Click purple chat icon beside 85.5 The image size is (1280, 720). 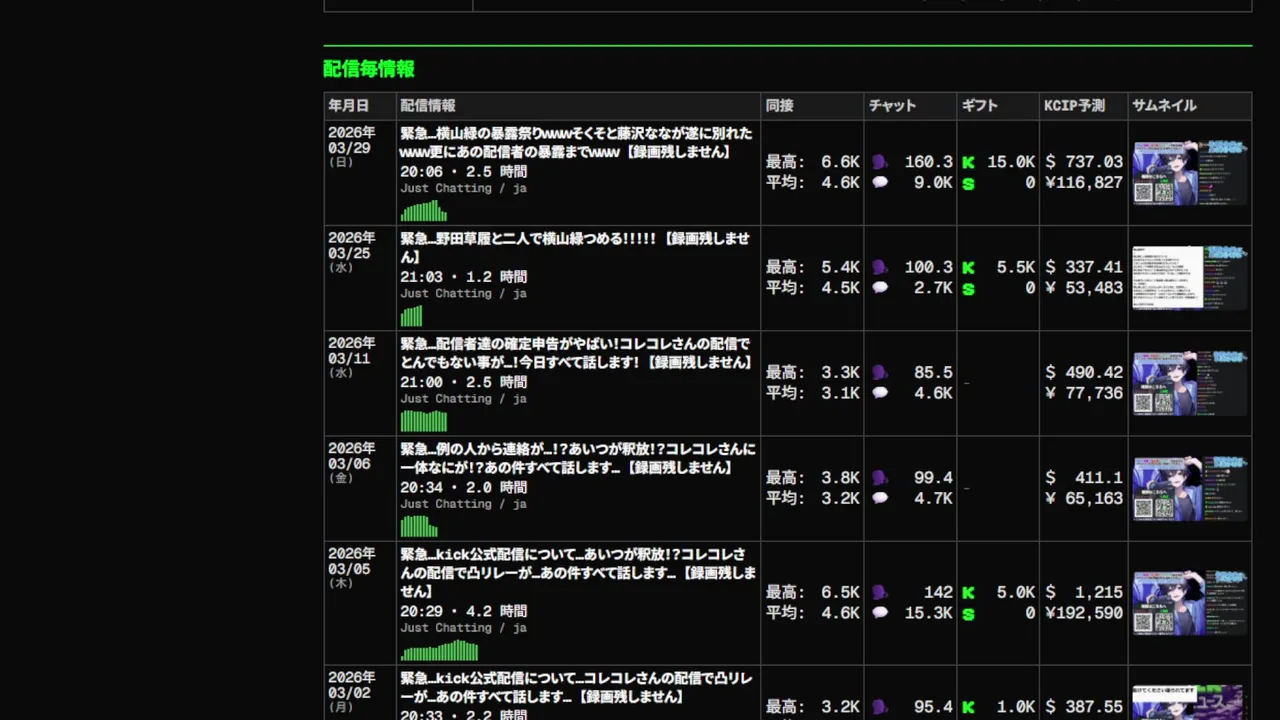(879, 372)
